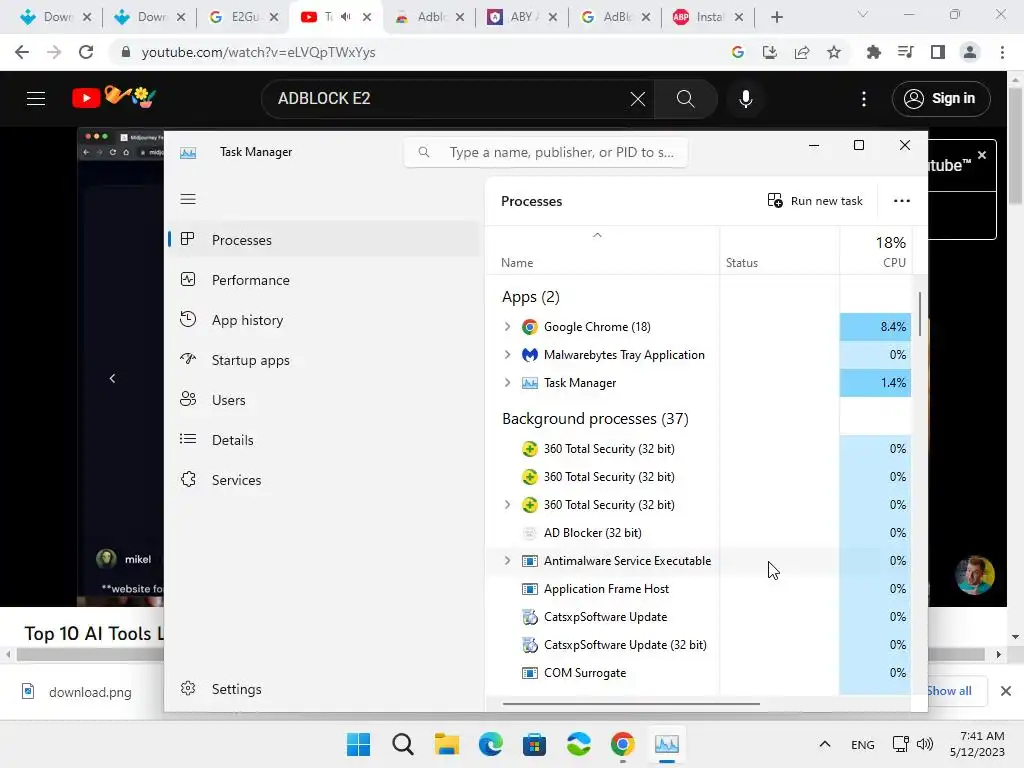Open the Chrome share page icon

pyautogui.click(x=802, y=52)
